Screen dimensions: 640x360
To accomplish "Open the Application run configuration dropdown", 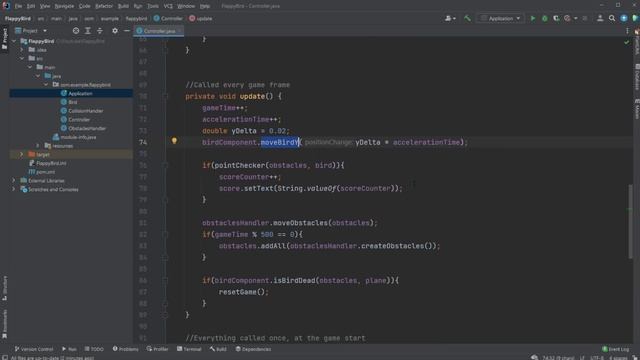I will (500, 18).
